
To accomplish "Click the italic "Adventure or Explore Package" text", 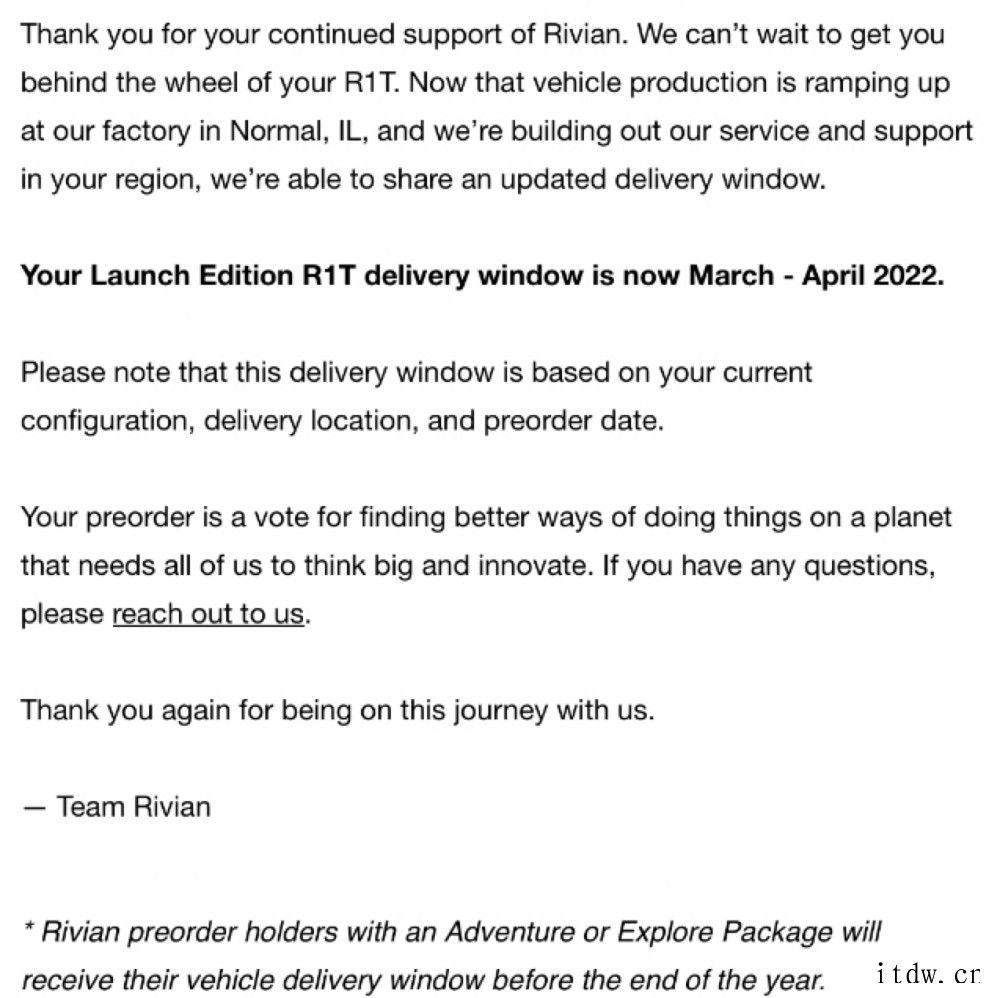I will click(639, 932).
